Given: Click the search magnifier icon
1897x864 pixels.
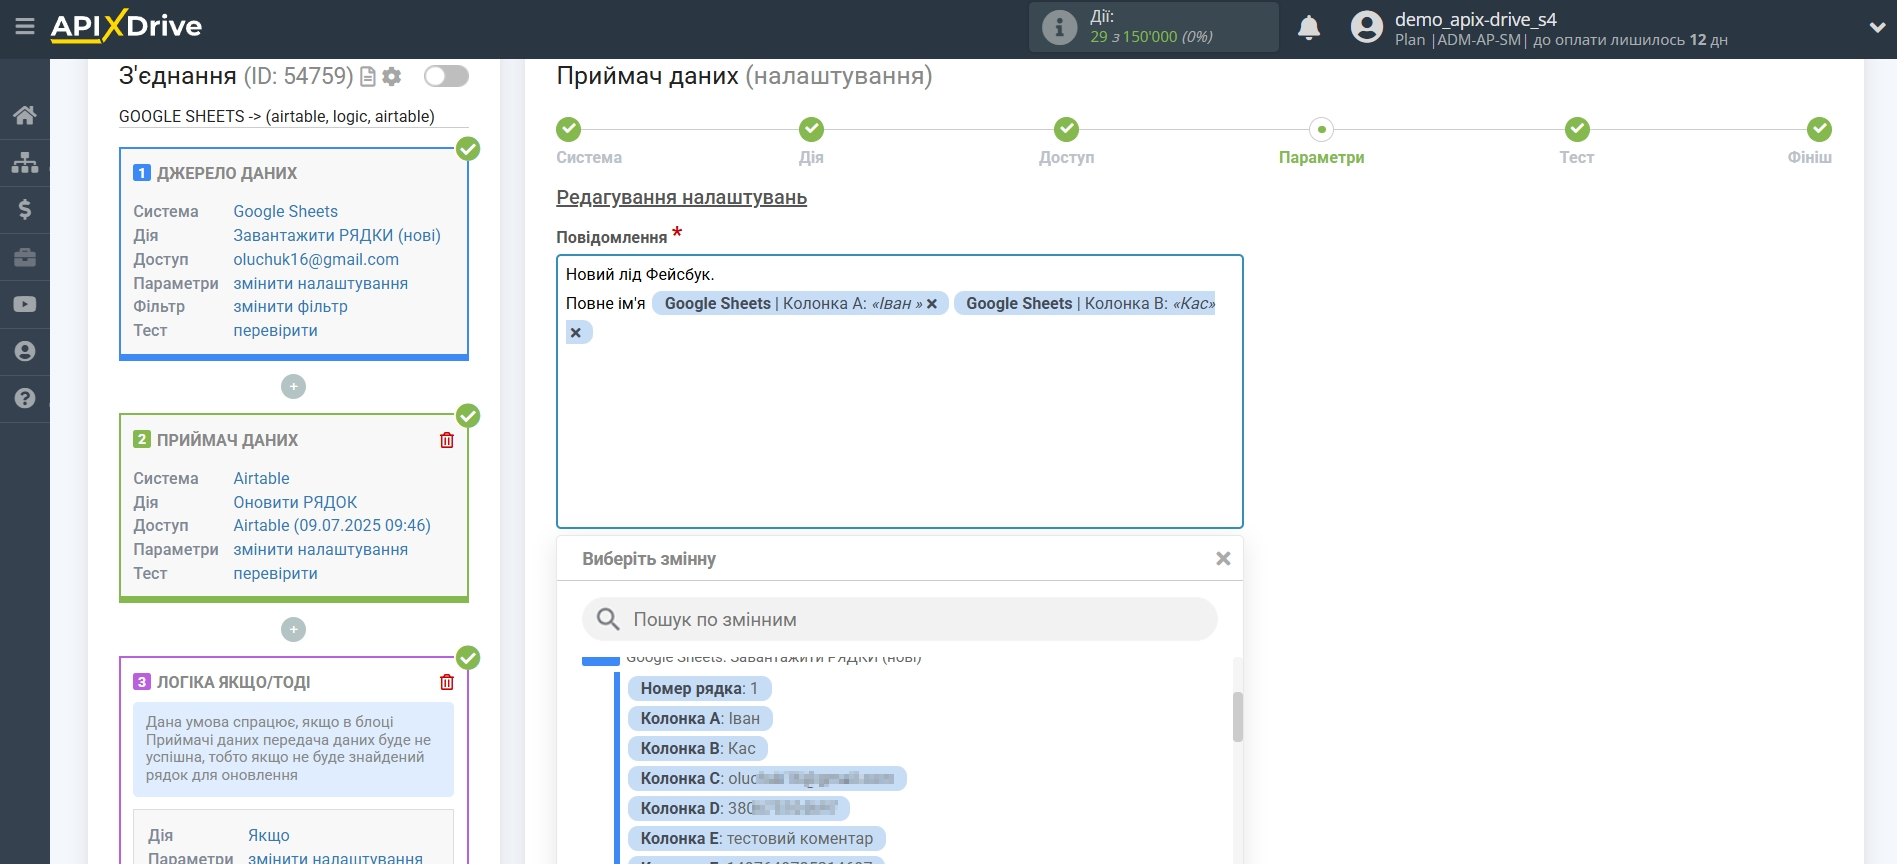Looking at the screenshot, I should click(x=608, y=619).
